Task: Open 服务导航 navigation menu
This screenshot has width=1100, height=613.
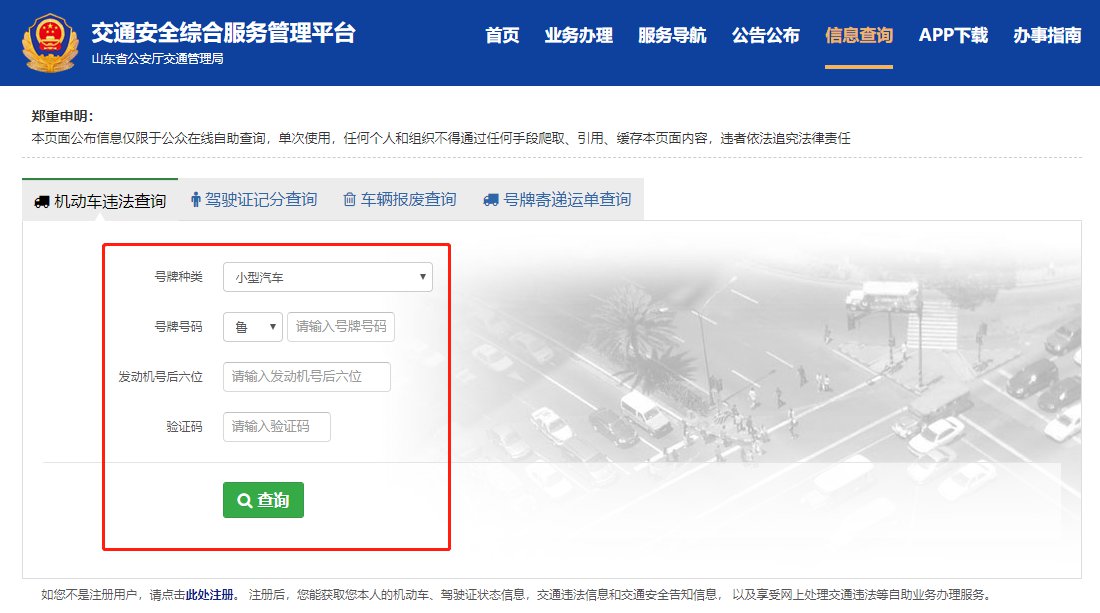Action: (x=672, y=35)
